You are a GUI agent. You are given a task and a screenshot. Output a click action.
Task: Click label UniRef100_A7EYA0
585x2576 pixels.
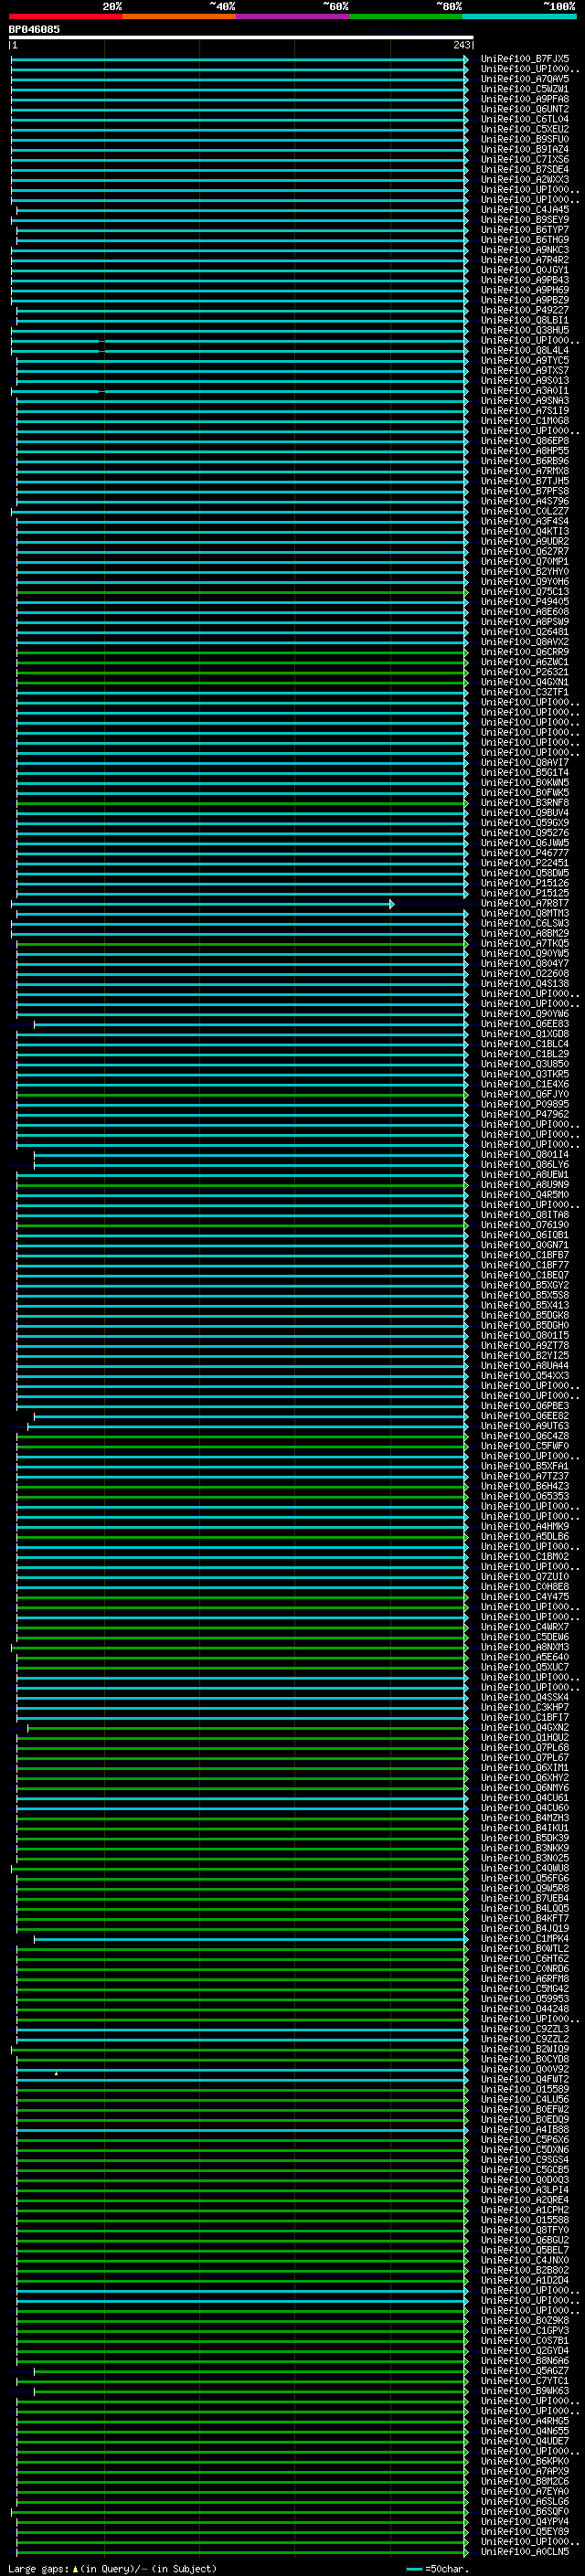[525, 2492]
